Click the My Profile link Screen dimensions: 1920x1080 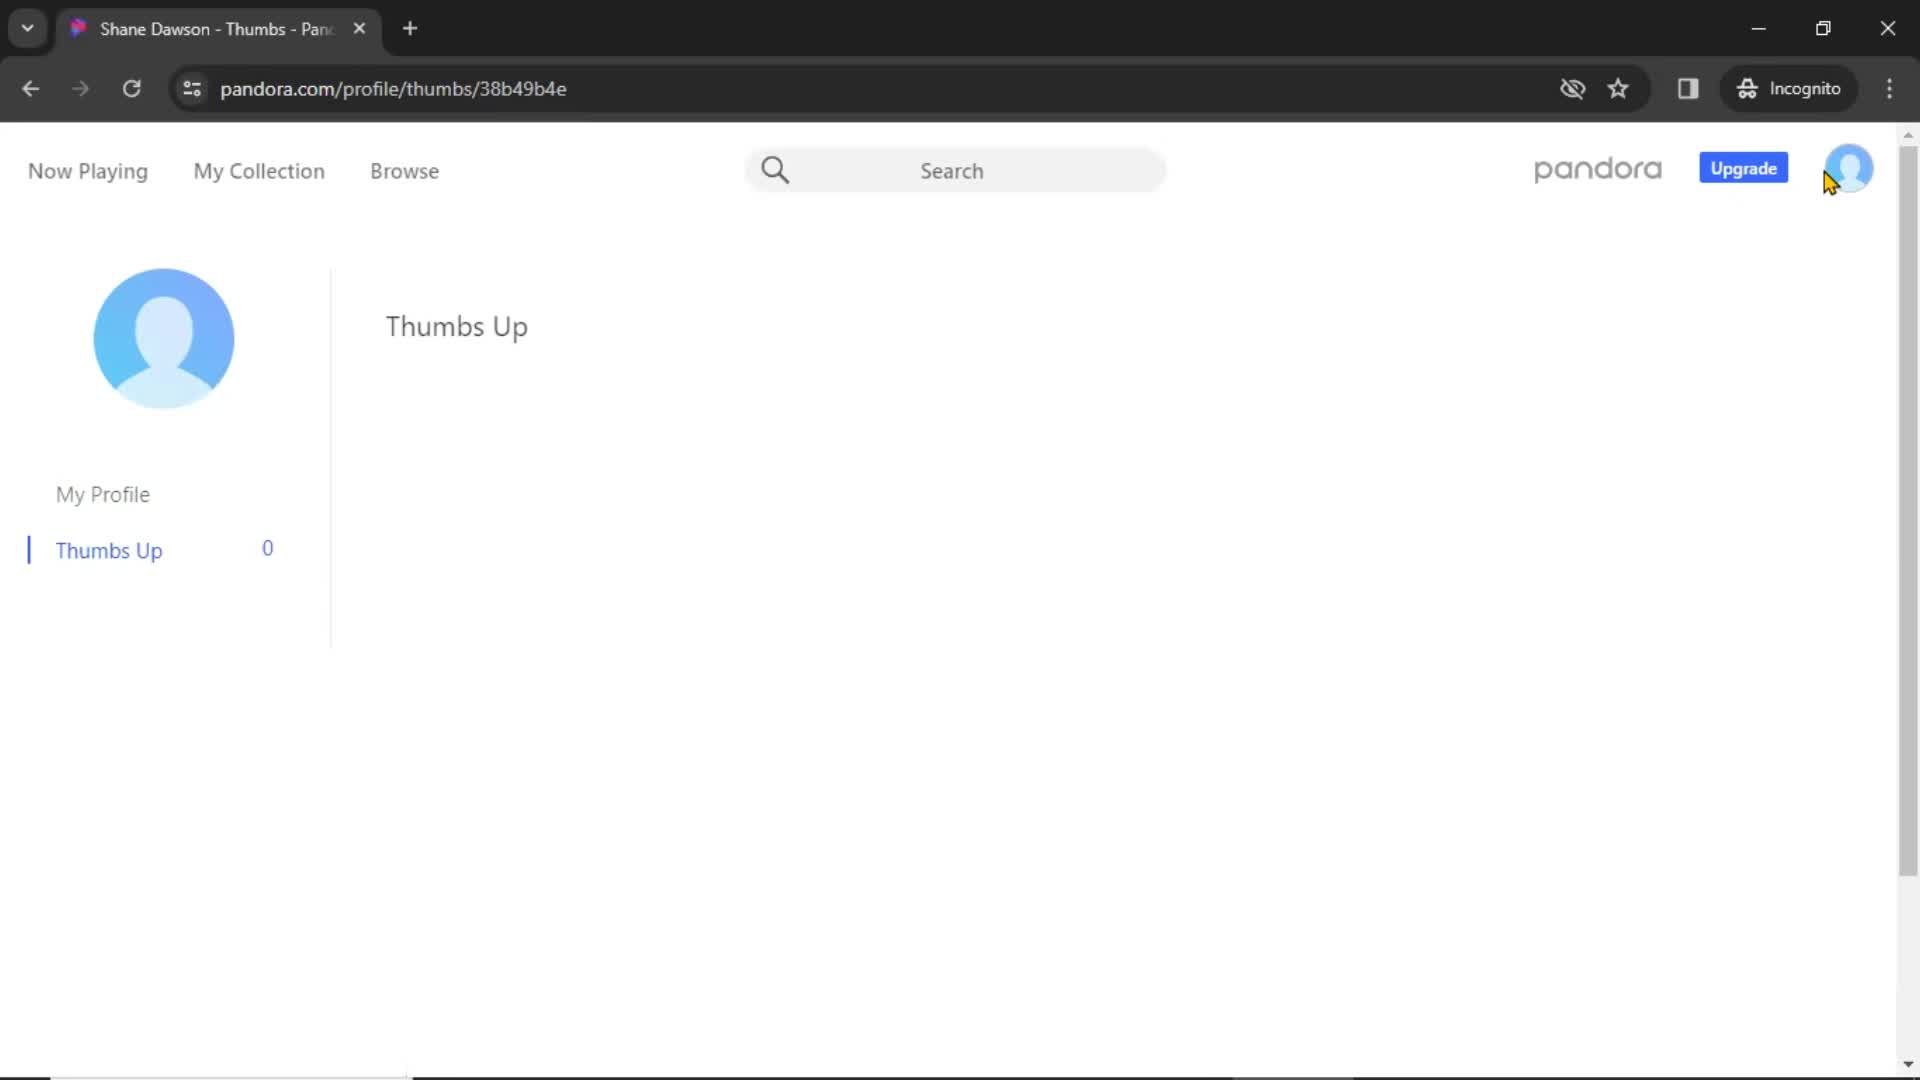pos(103,493)
